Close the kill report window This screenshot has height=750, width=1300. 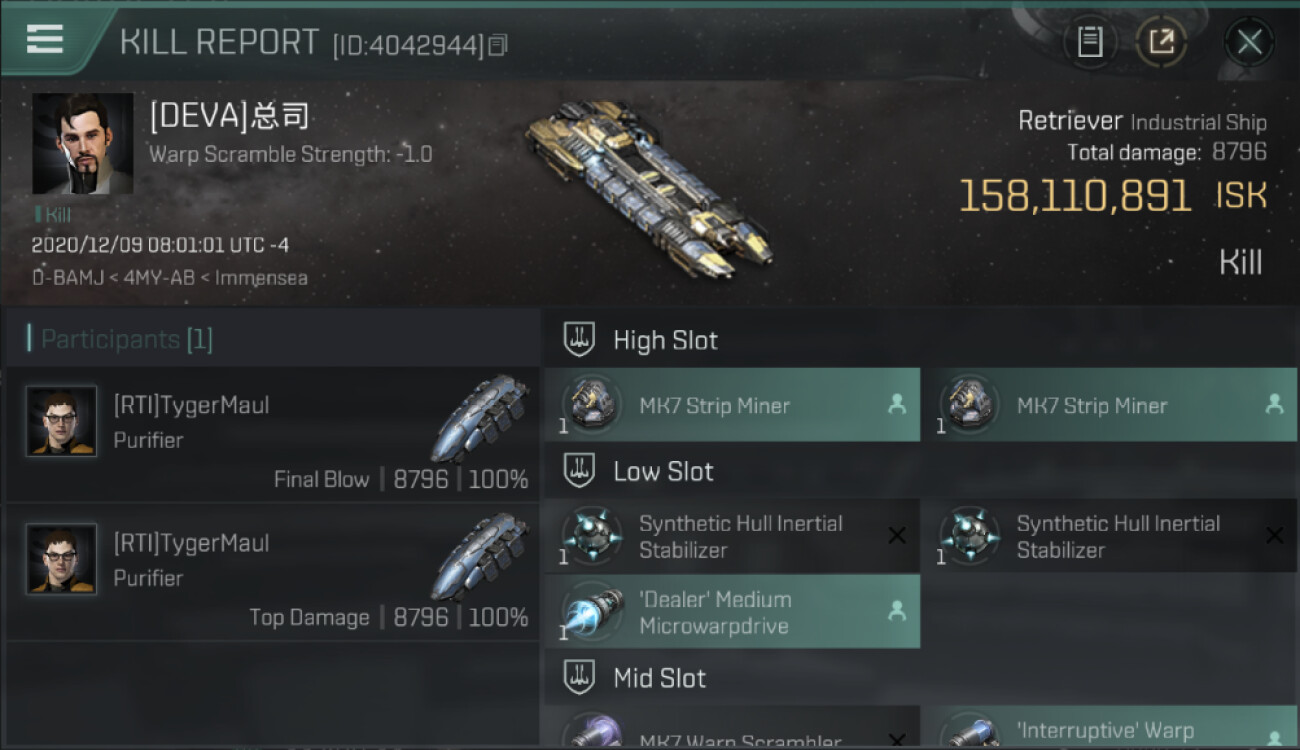[x=1249, y=42]
